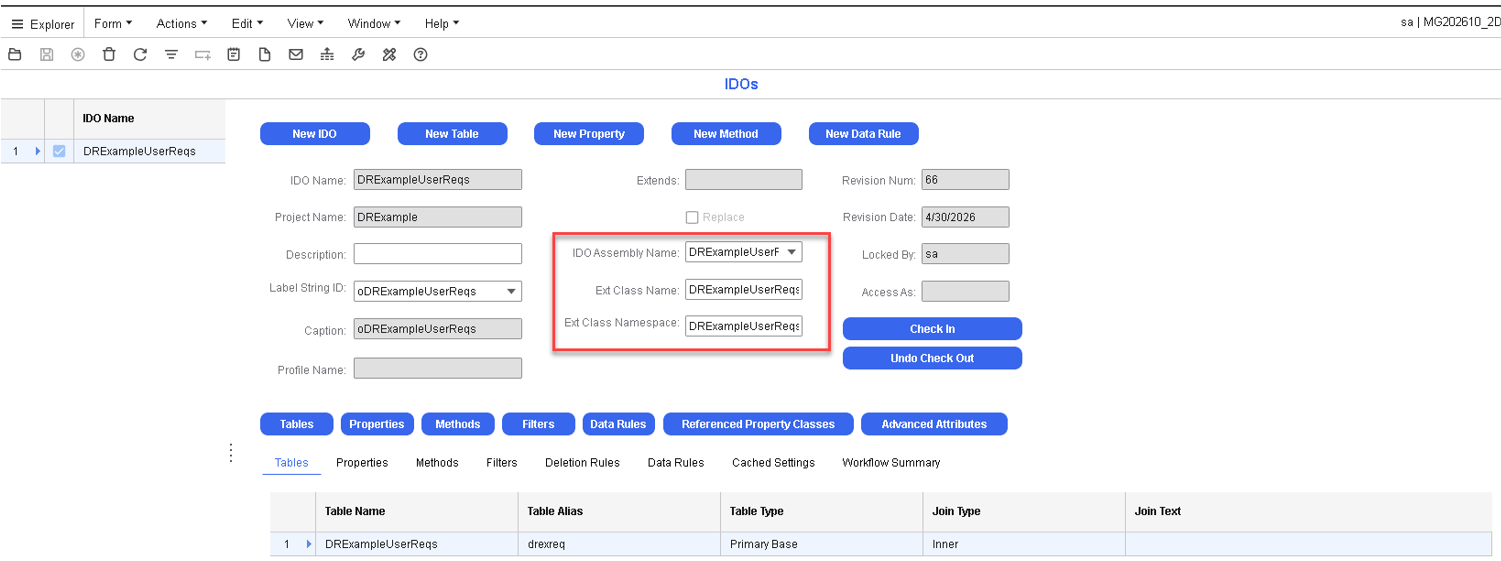Switch to the Cached Settings tab

773,463
